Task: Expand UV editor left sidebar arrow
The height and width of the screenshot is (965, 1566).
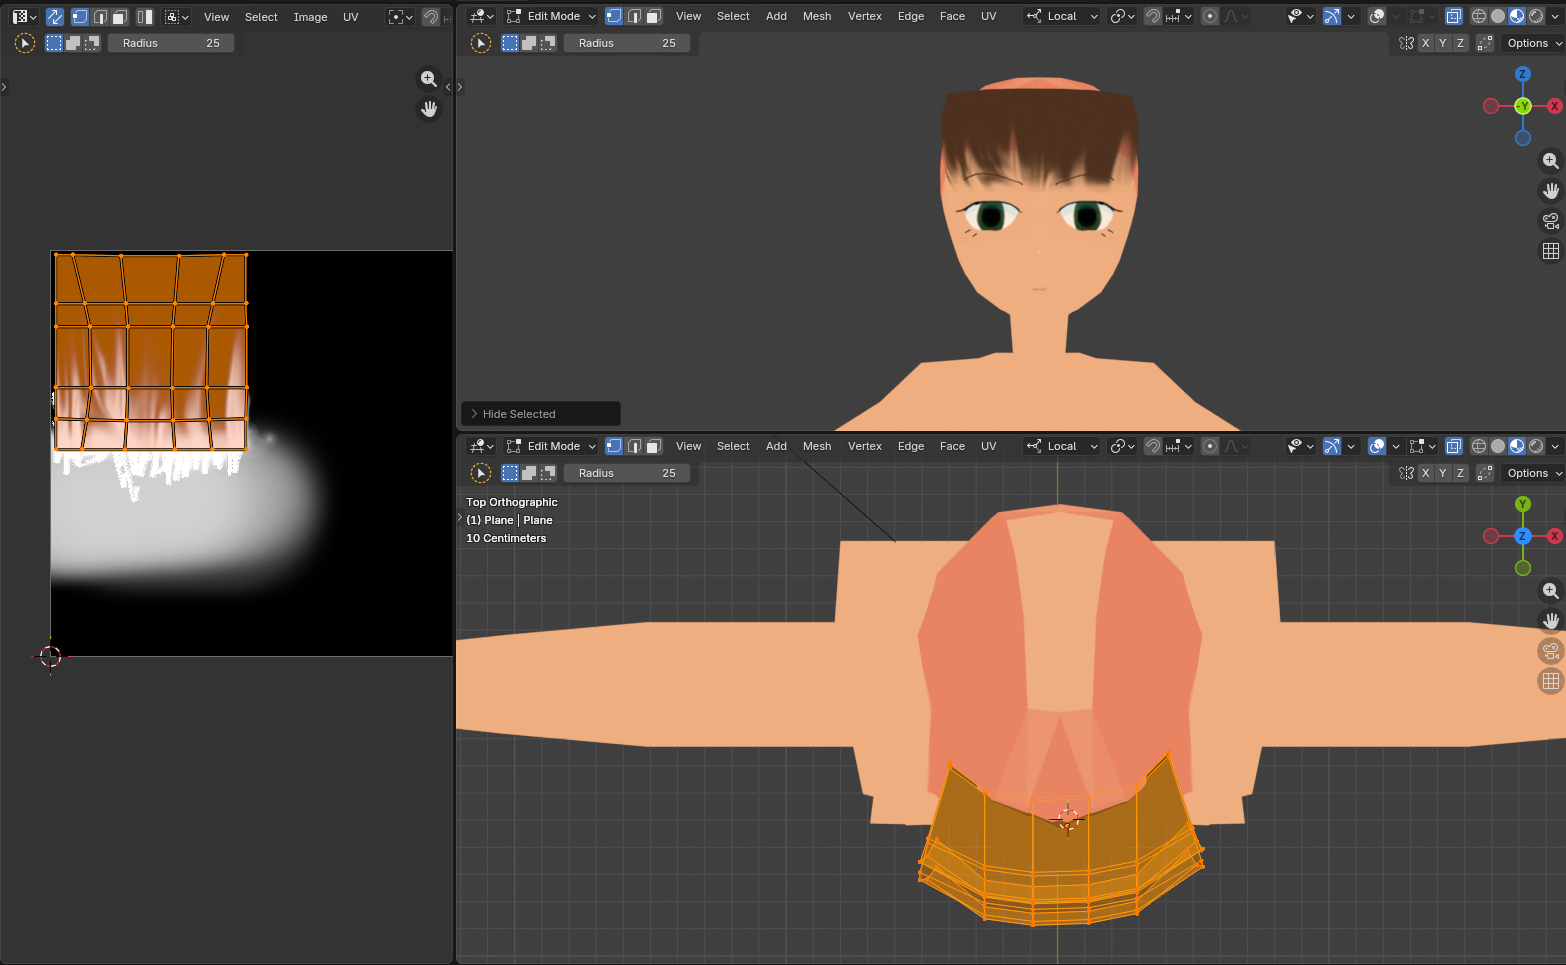Action: point(4,87)
